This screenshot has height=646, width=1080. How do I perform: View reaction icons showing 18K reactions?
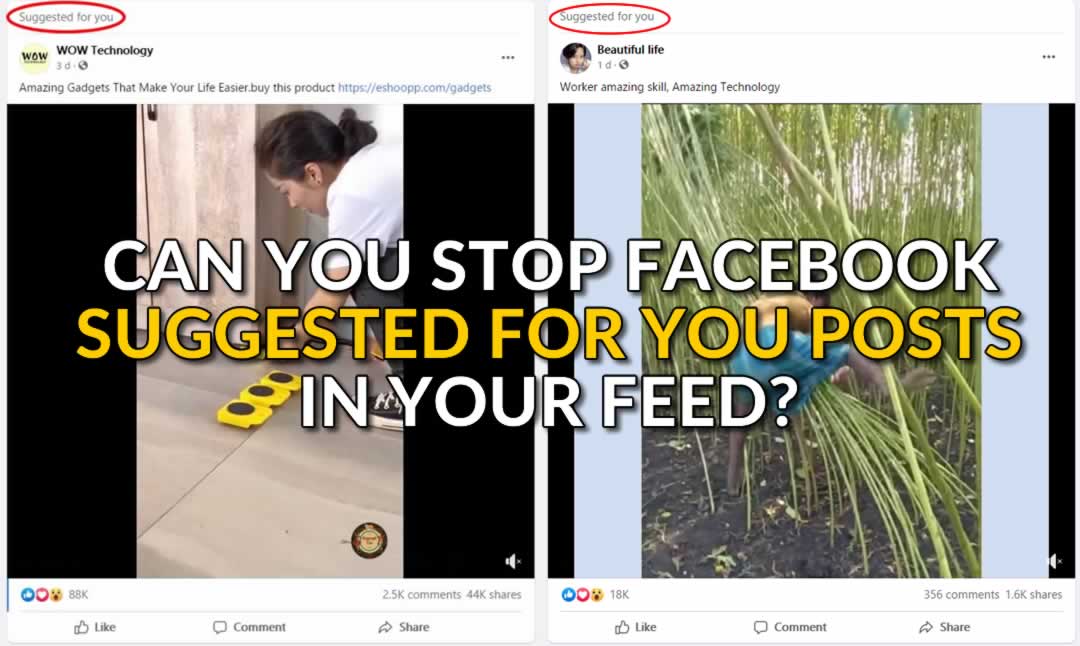coord(582,594)
